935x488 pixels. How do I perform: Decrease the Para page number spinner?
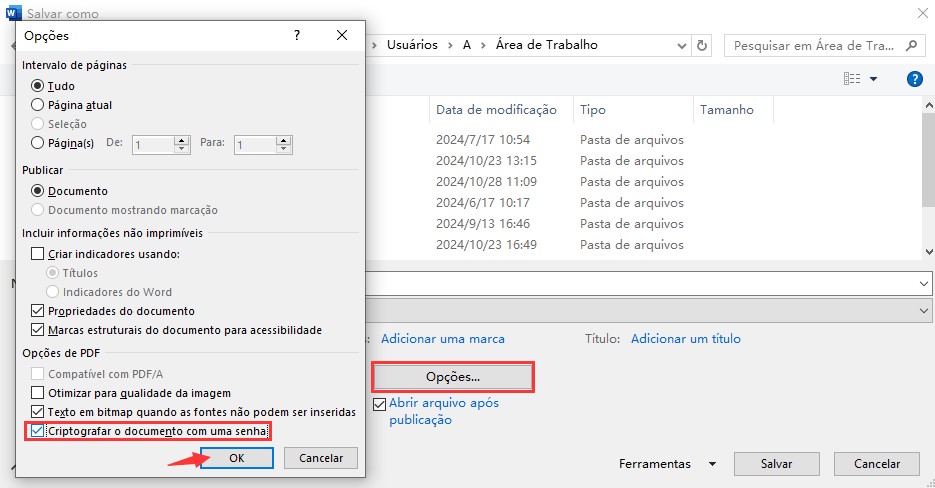[284, 148]
